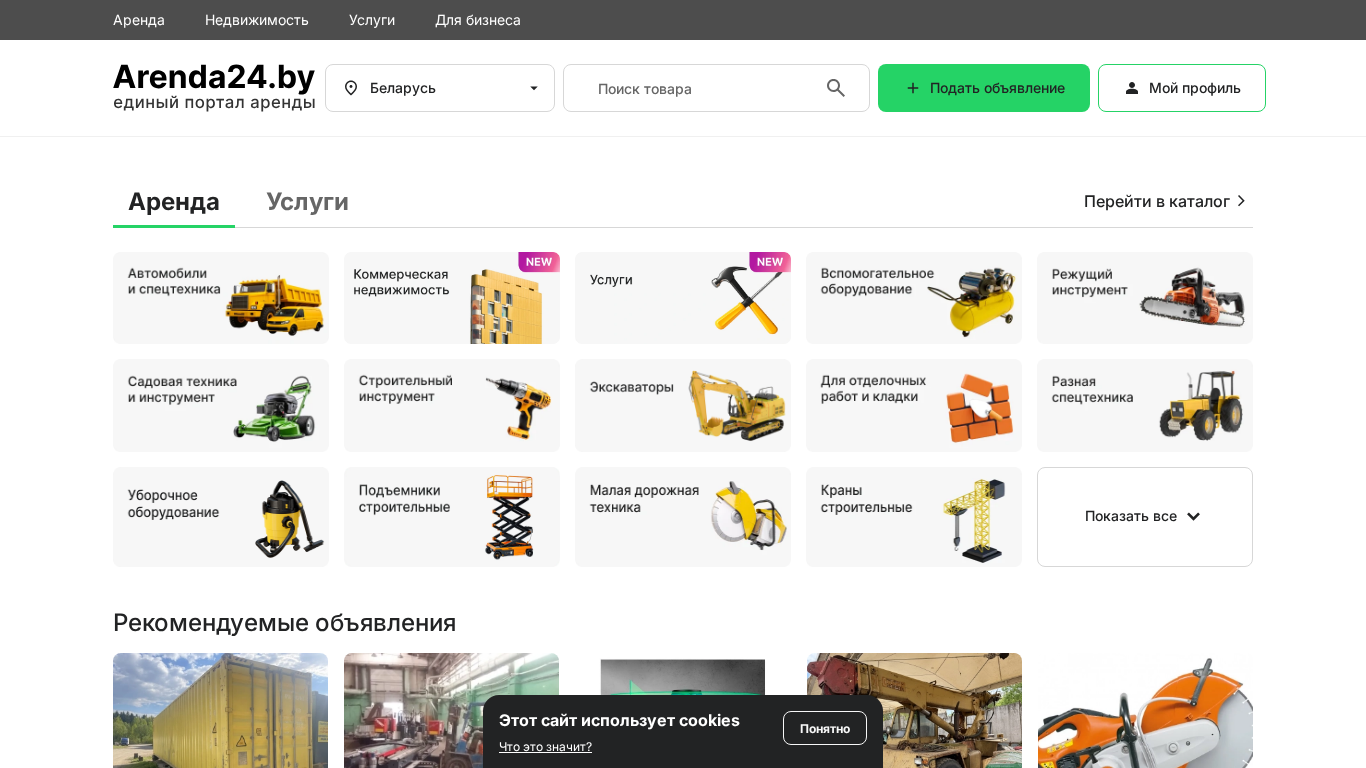Open the Беларусь region dropdown
1366x768 pixels.
[x=440, y=88]
